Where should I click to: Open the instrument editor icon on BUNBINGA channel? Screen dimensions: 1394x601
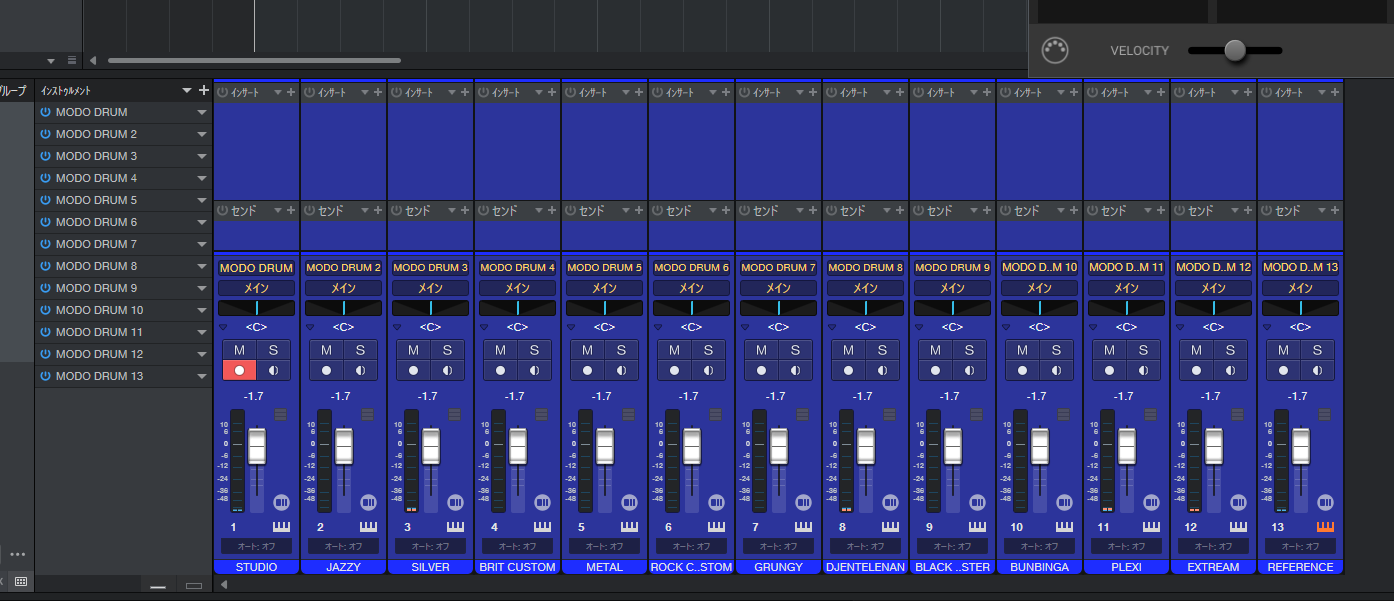[1064, 502]
